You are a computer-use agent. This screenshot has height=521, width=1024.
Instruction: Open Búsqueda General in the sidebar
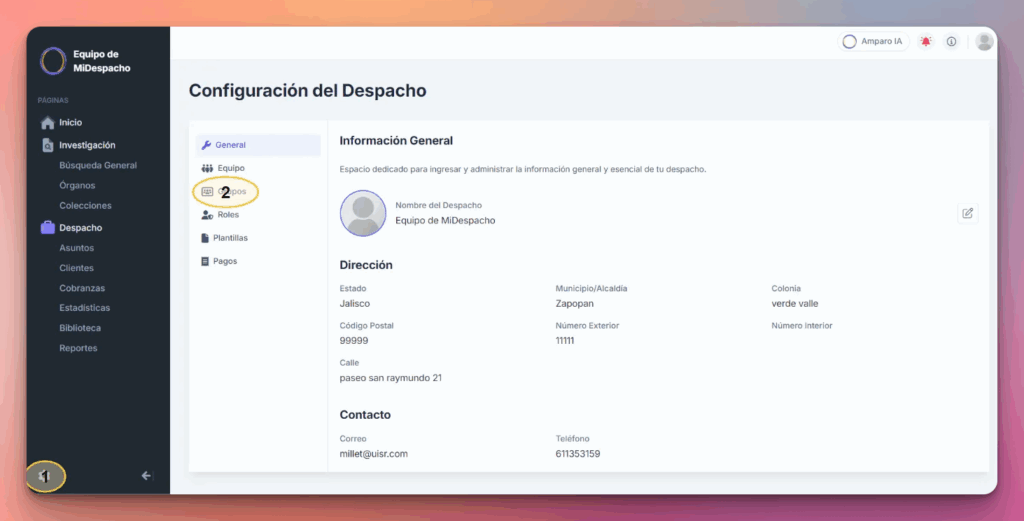98,165
